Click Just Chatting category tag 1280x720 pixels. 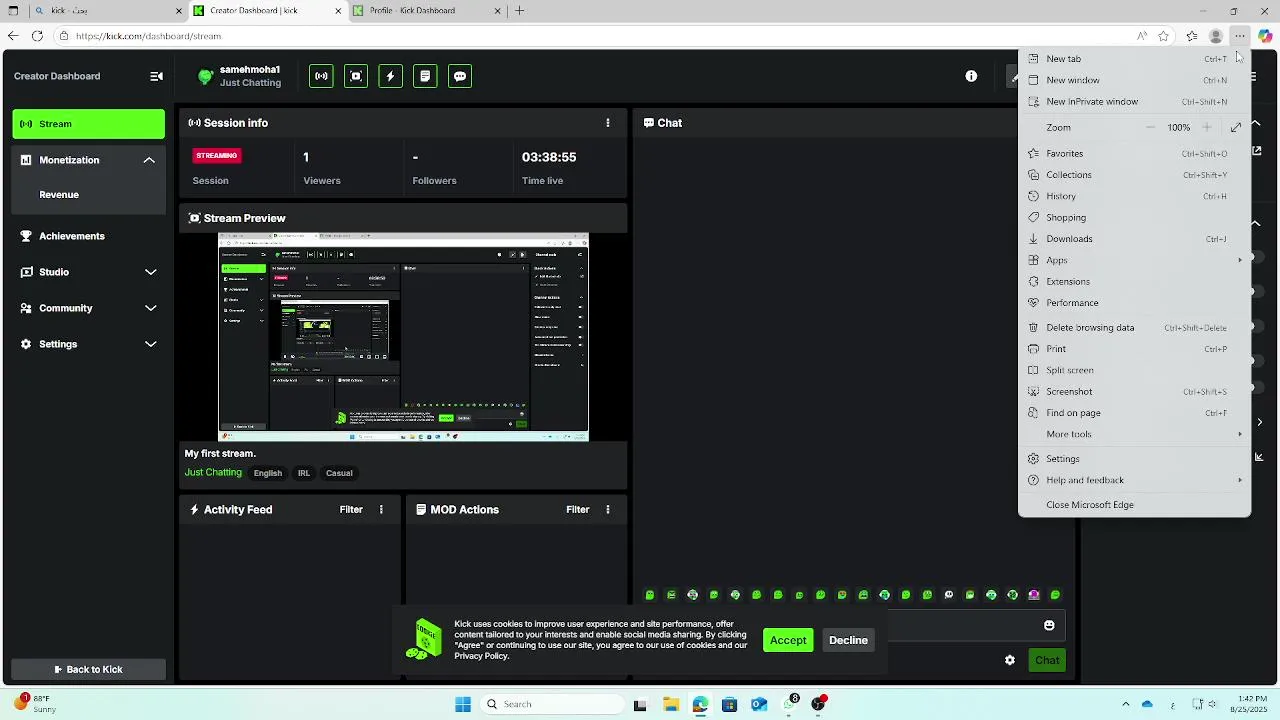click(213, 473)
